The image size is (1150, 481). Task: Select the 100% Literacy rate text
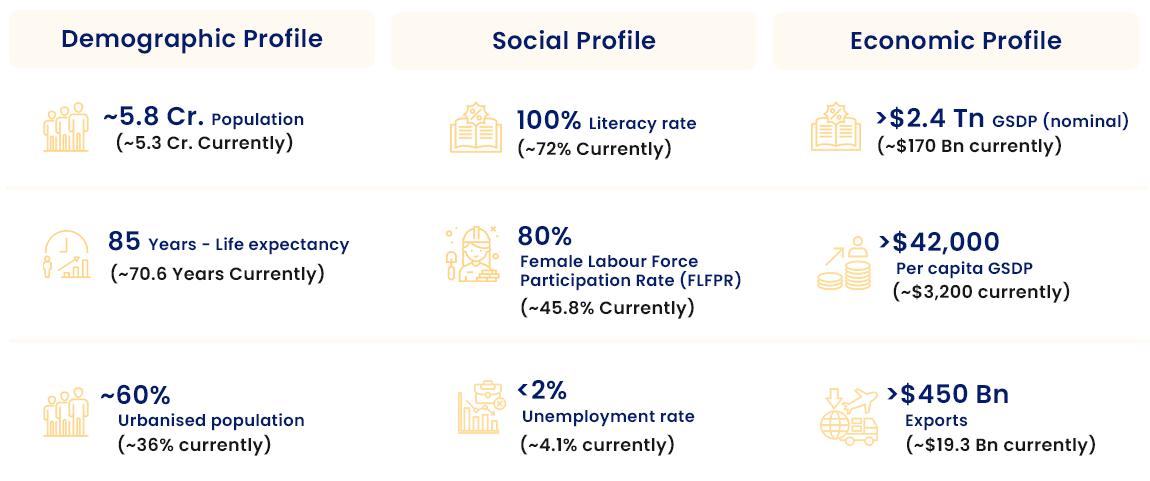(607, 120)
